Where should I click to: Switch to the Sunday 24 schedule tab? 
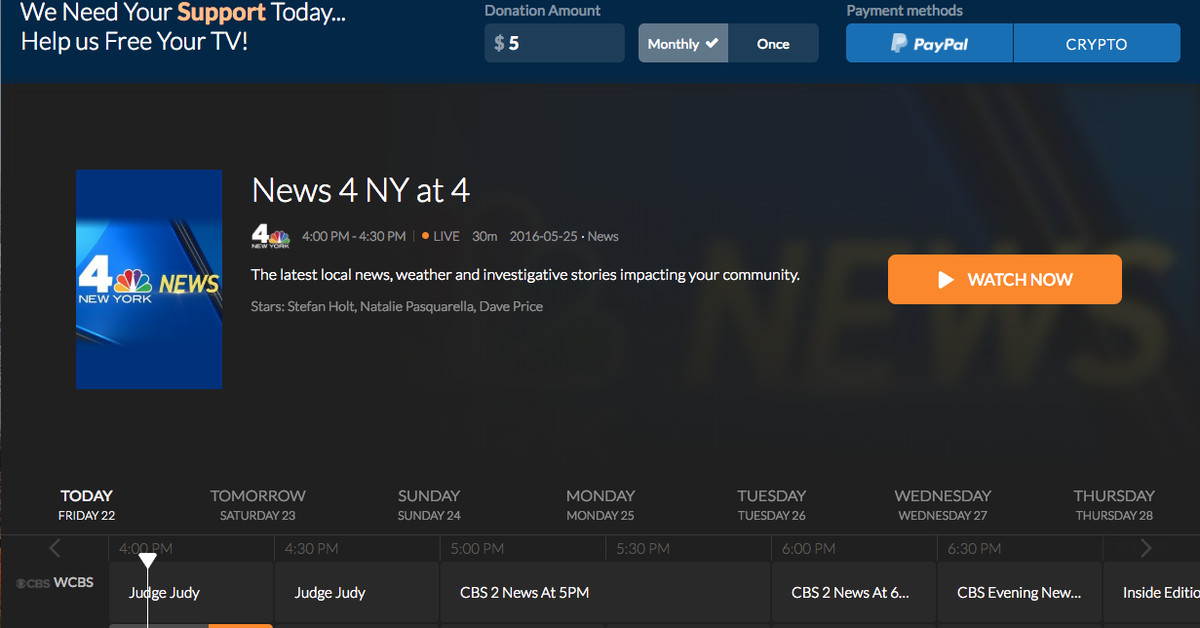coord(429,504)
